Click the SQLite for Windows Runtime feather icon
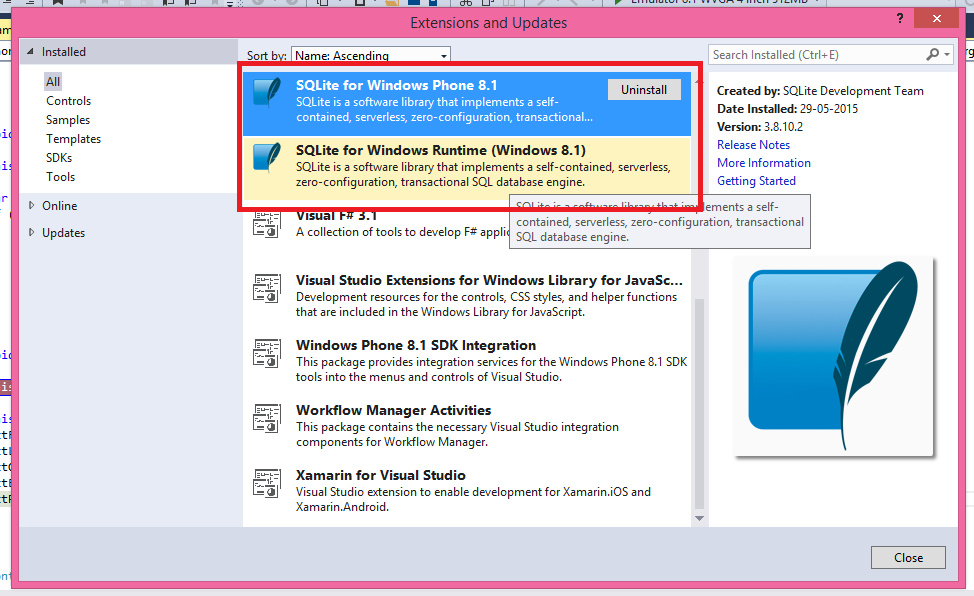Screen dimensions: 974x596 click(267, 157)
